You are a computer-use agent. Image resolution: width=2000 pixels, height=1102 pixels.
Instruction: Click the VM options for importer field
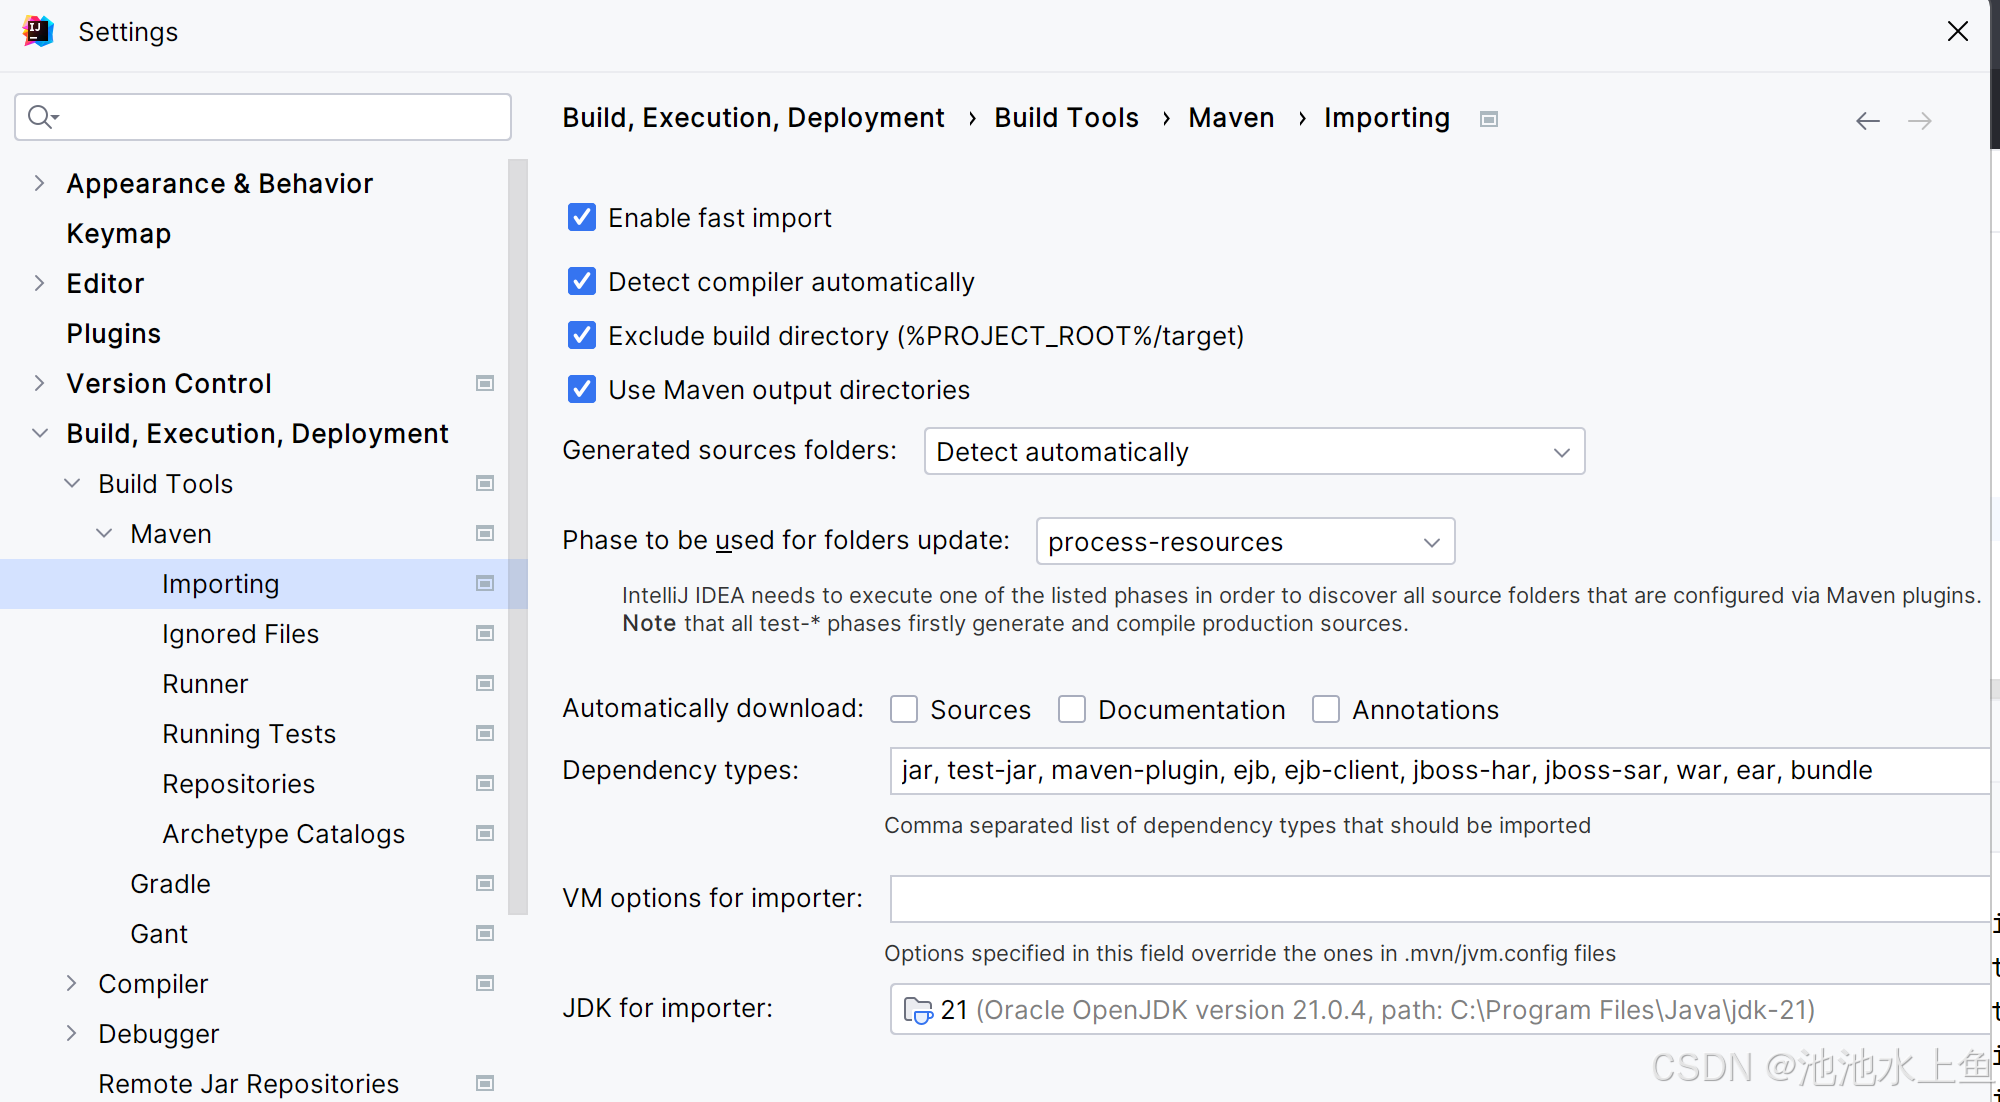click(x=1438, y=899)
